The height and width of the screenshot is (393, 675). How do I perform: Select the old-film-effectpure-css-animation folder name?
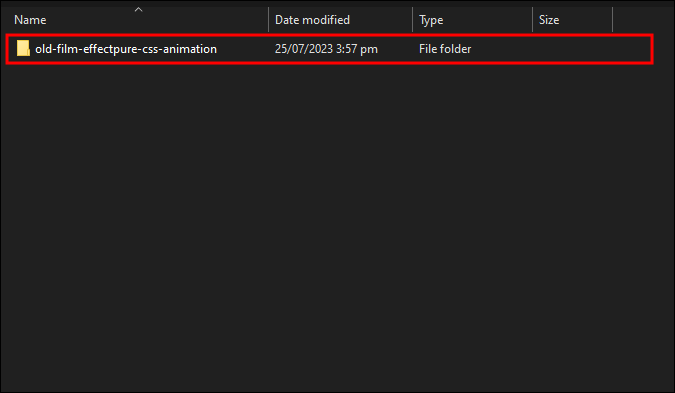coord(126,49)
